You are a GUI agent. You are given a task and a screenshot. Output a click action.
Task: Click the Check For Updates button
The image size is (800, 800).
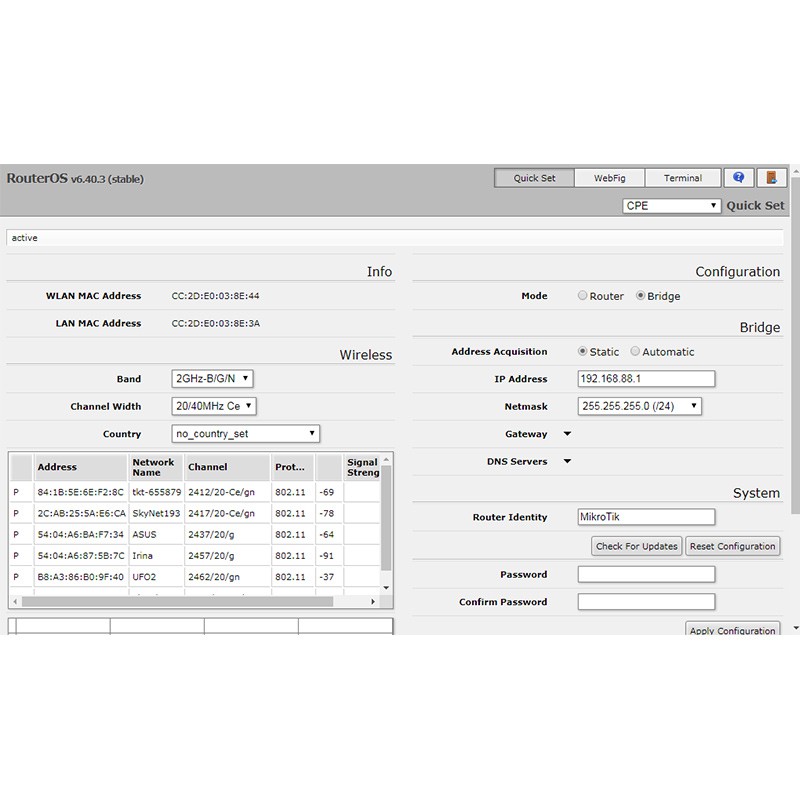[637, 546]
